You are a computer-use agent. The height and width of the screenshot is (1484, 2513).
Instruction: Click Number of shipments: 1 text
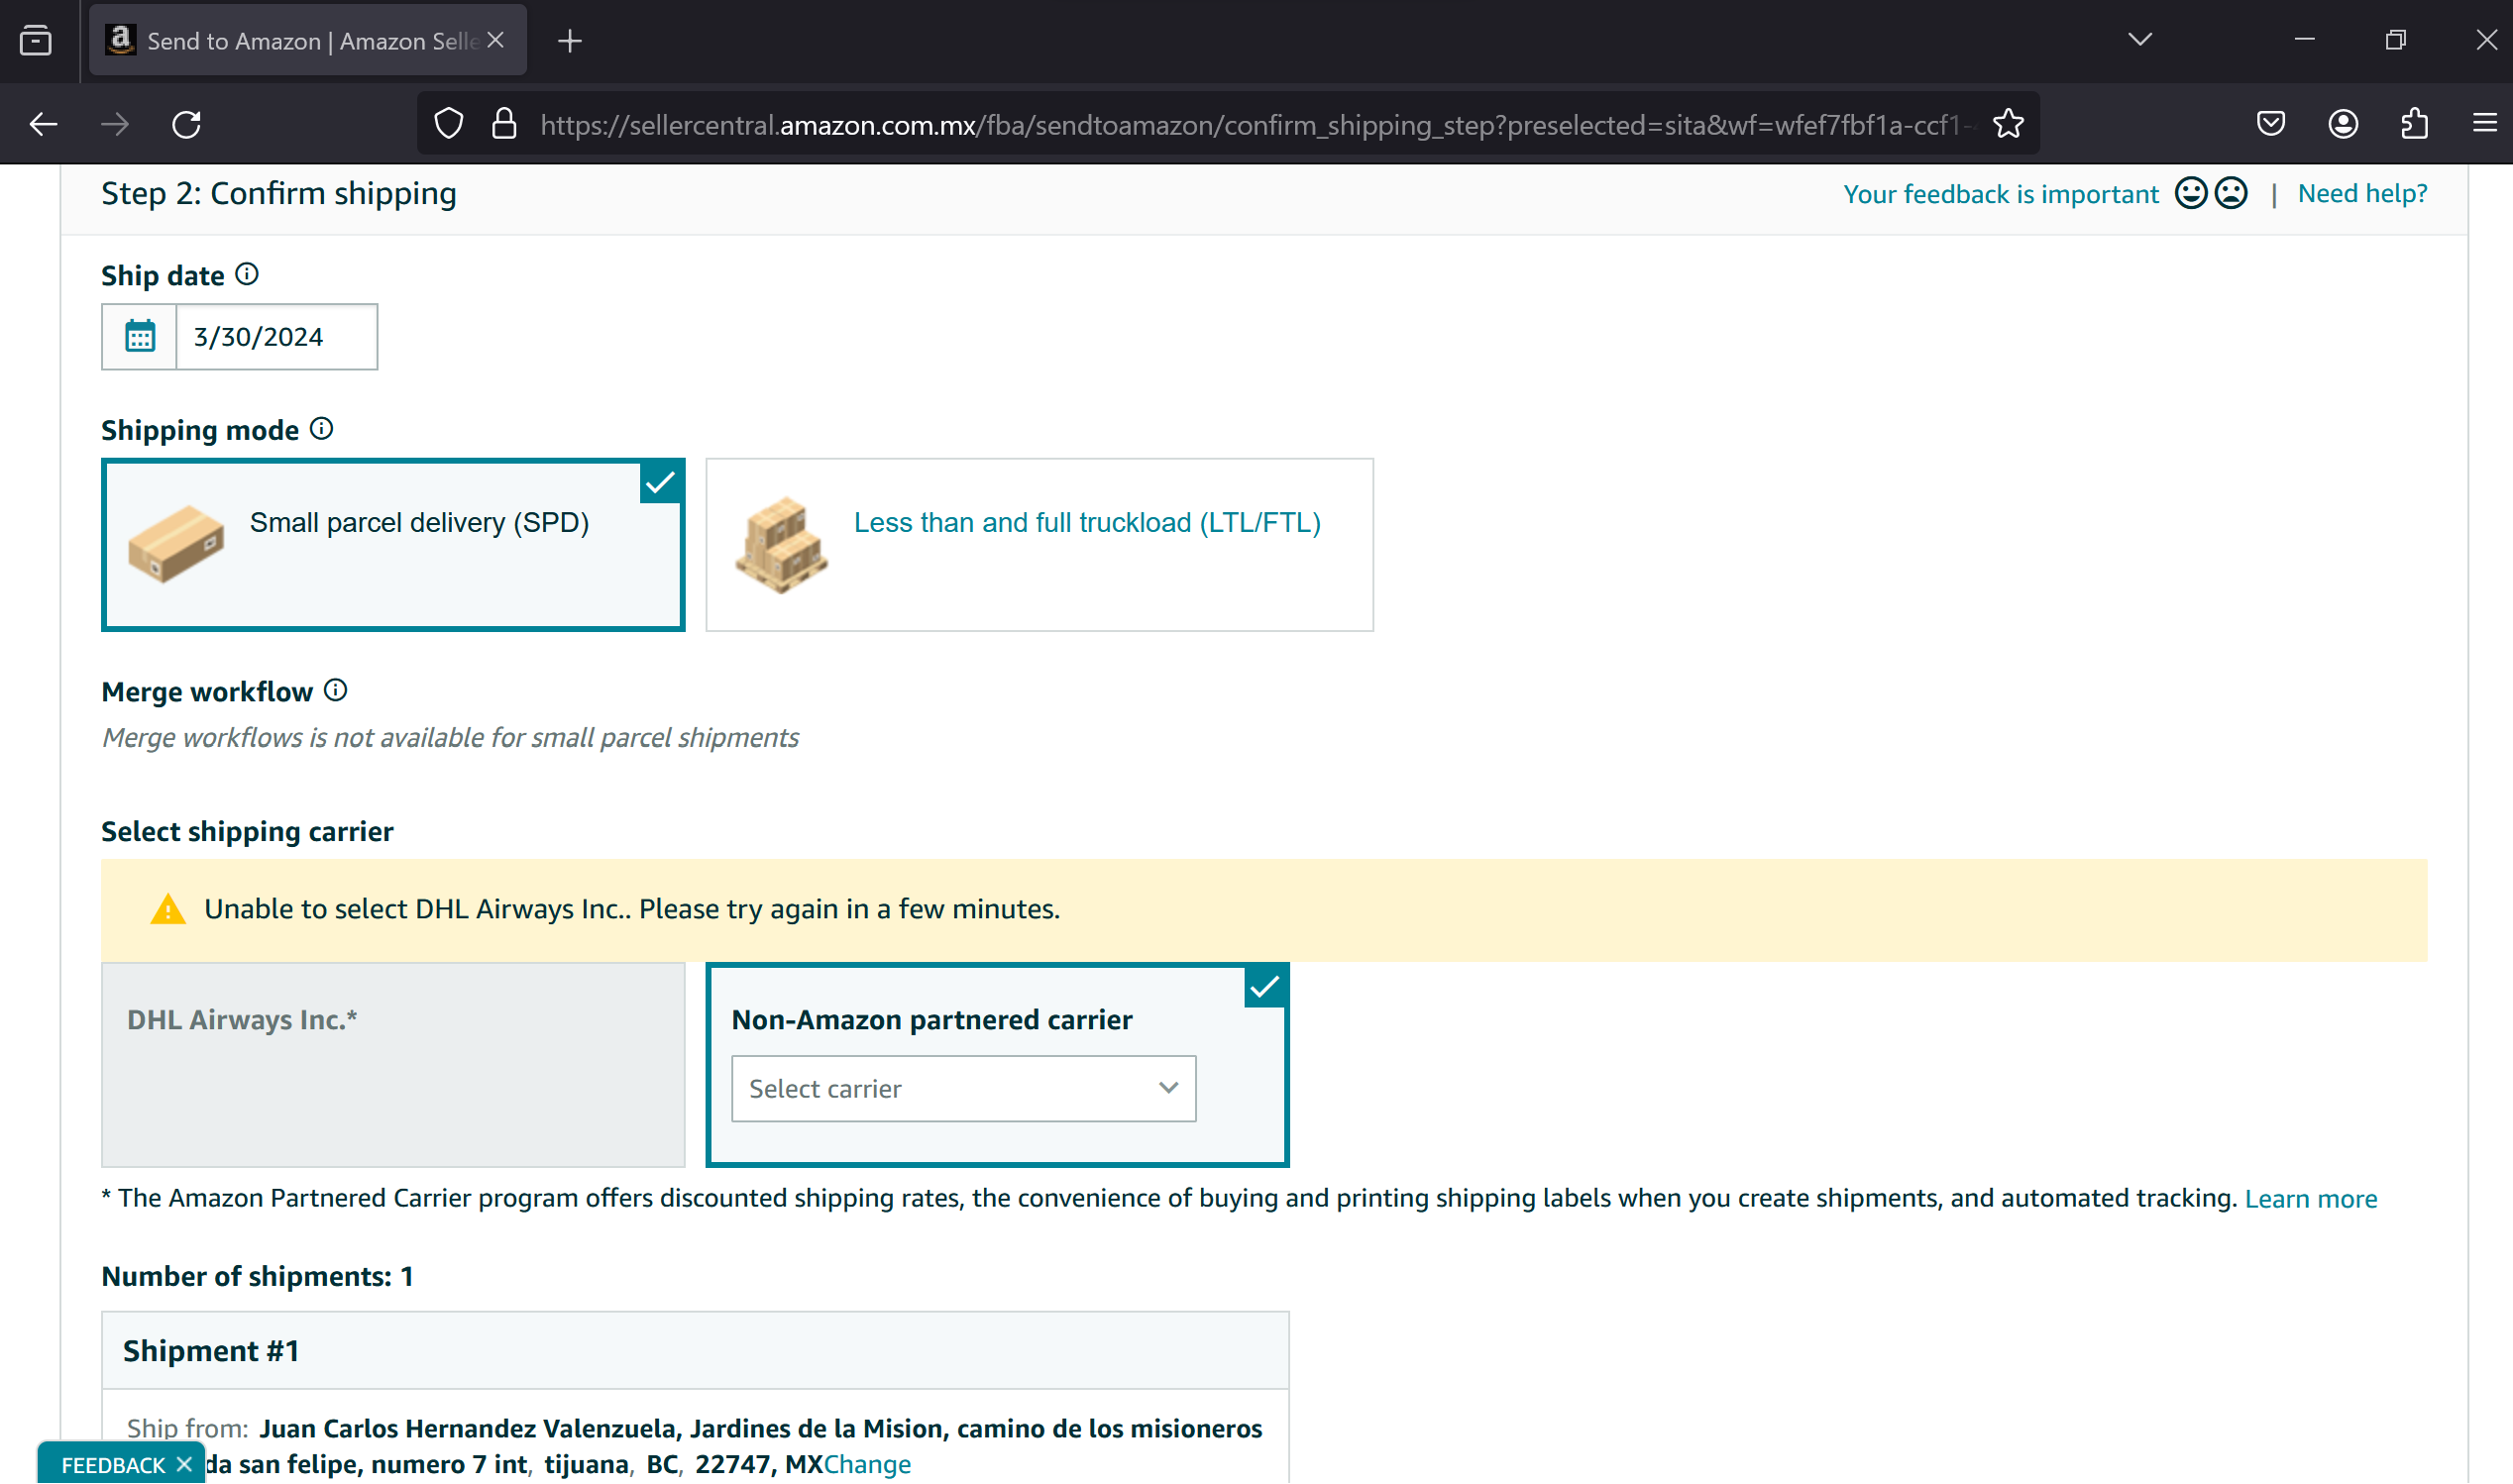tap(258, 1277)
